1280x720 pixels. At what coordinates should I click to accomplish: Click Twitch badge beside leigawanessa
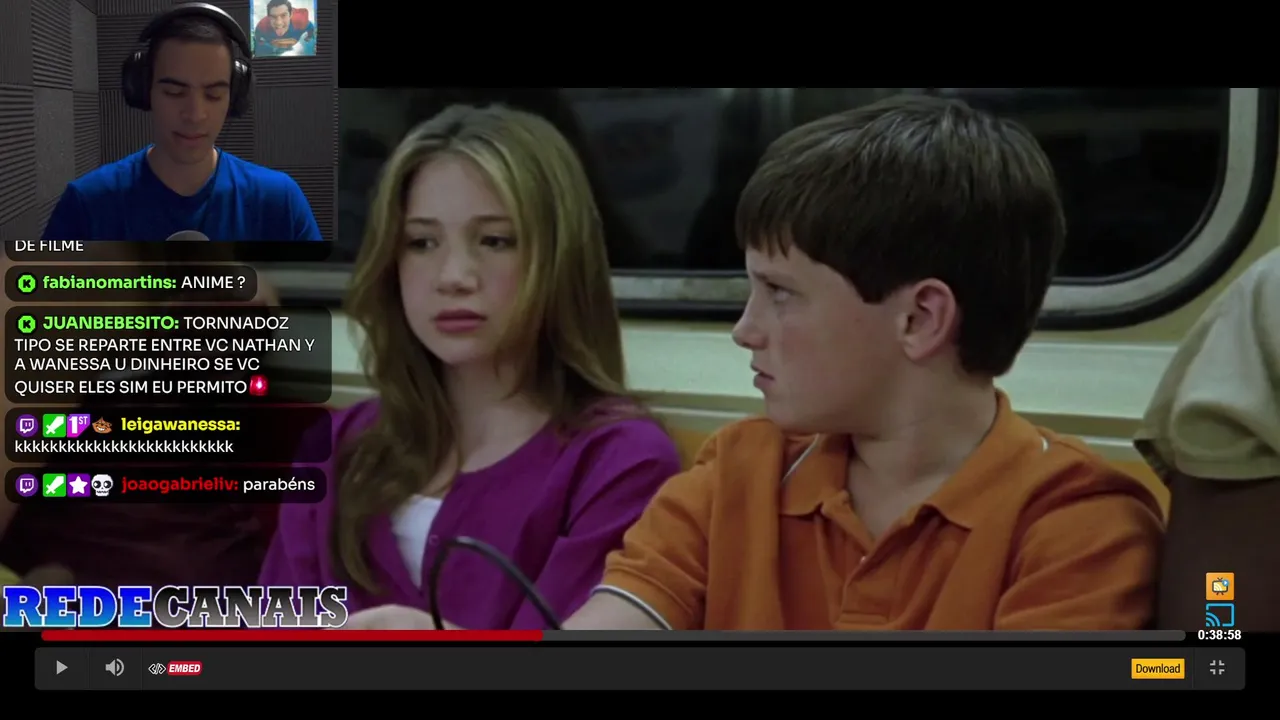point(27,425)
